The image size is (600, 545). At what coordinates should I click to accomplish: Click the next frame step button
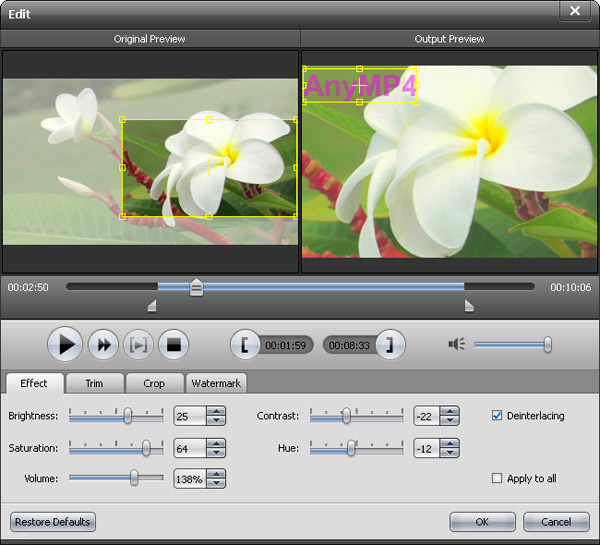point(138,345)
